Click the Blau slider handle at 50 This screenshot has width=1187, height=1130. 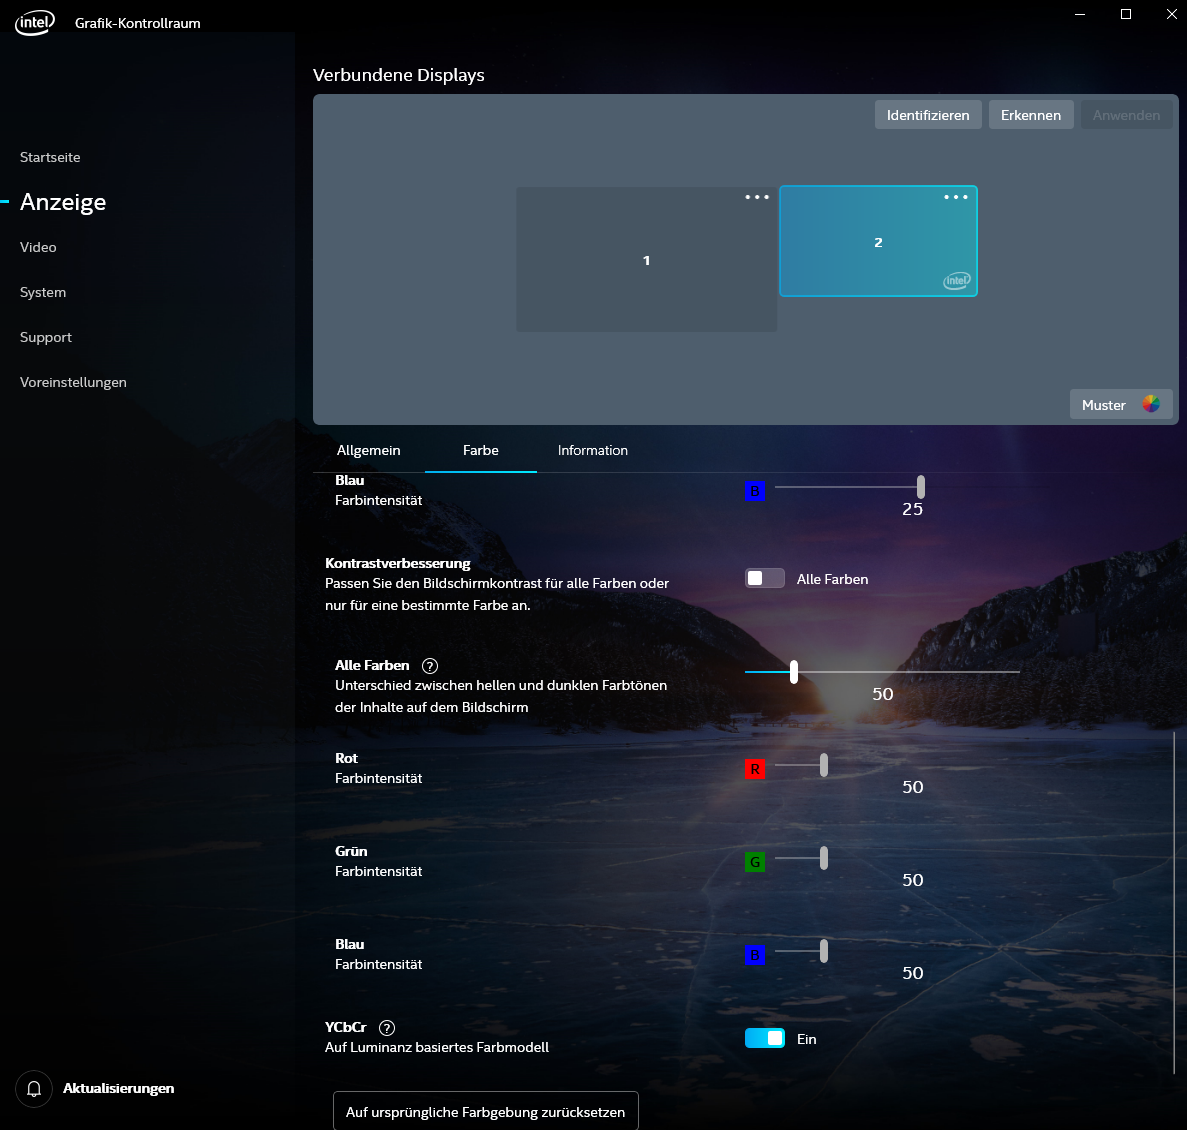click(x=824, y=951)
